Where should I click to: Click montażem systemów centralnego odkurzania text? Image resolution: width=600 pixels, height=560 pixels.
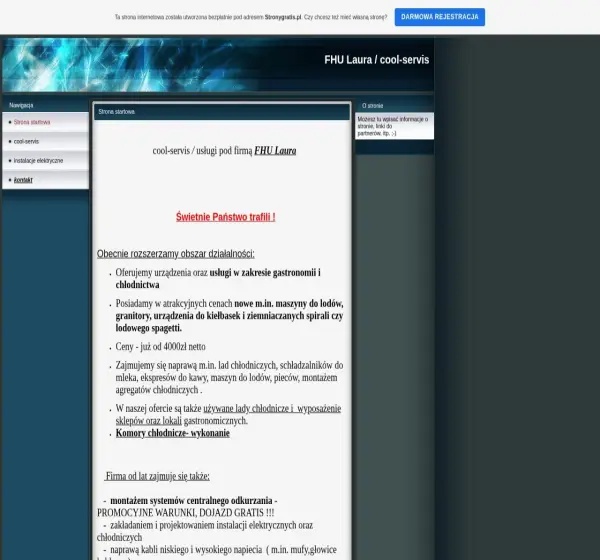point(191,500)
